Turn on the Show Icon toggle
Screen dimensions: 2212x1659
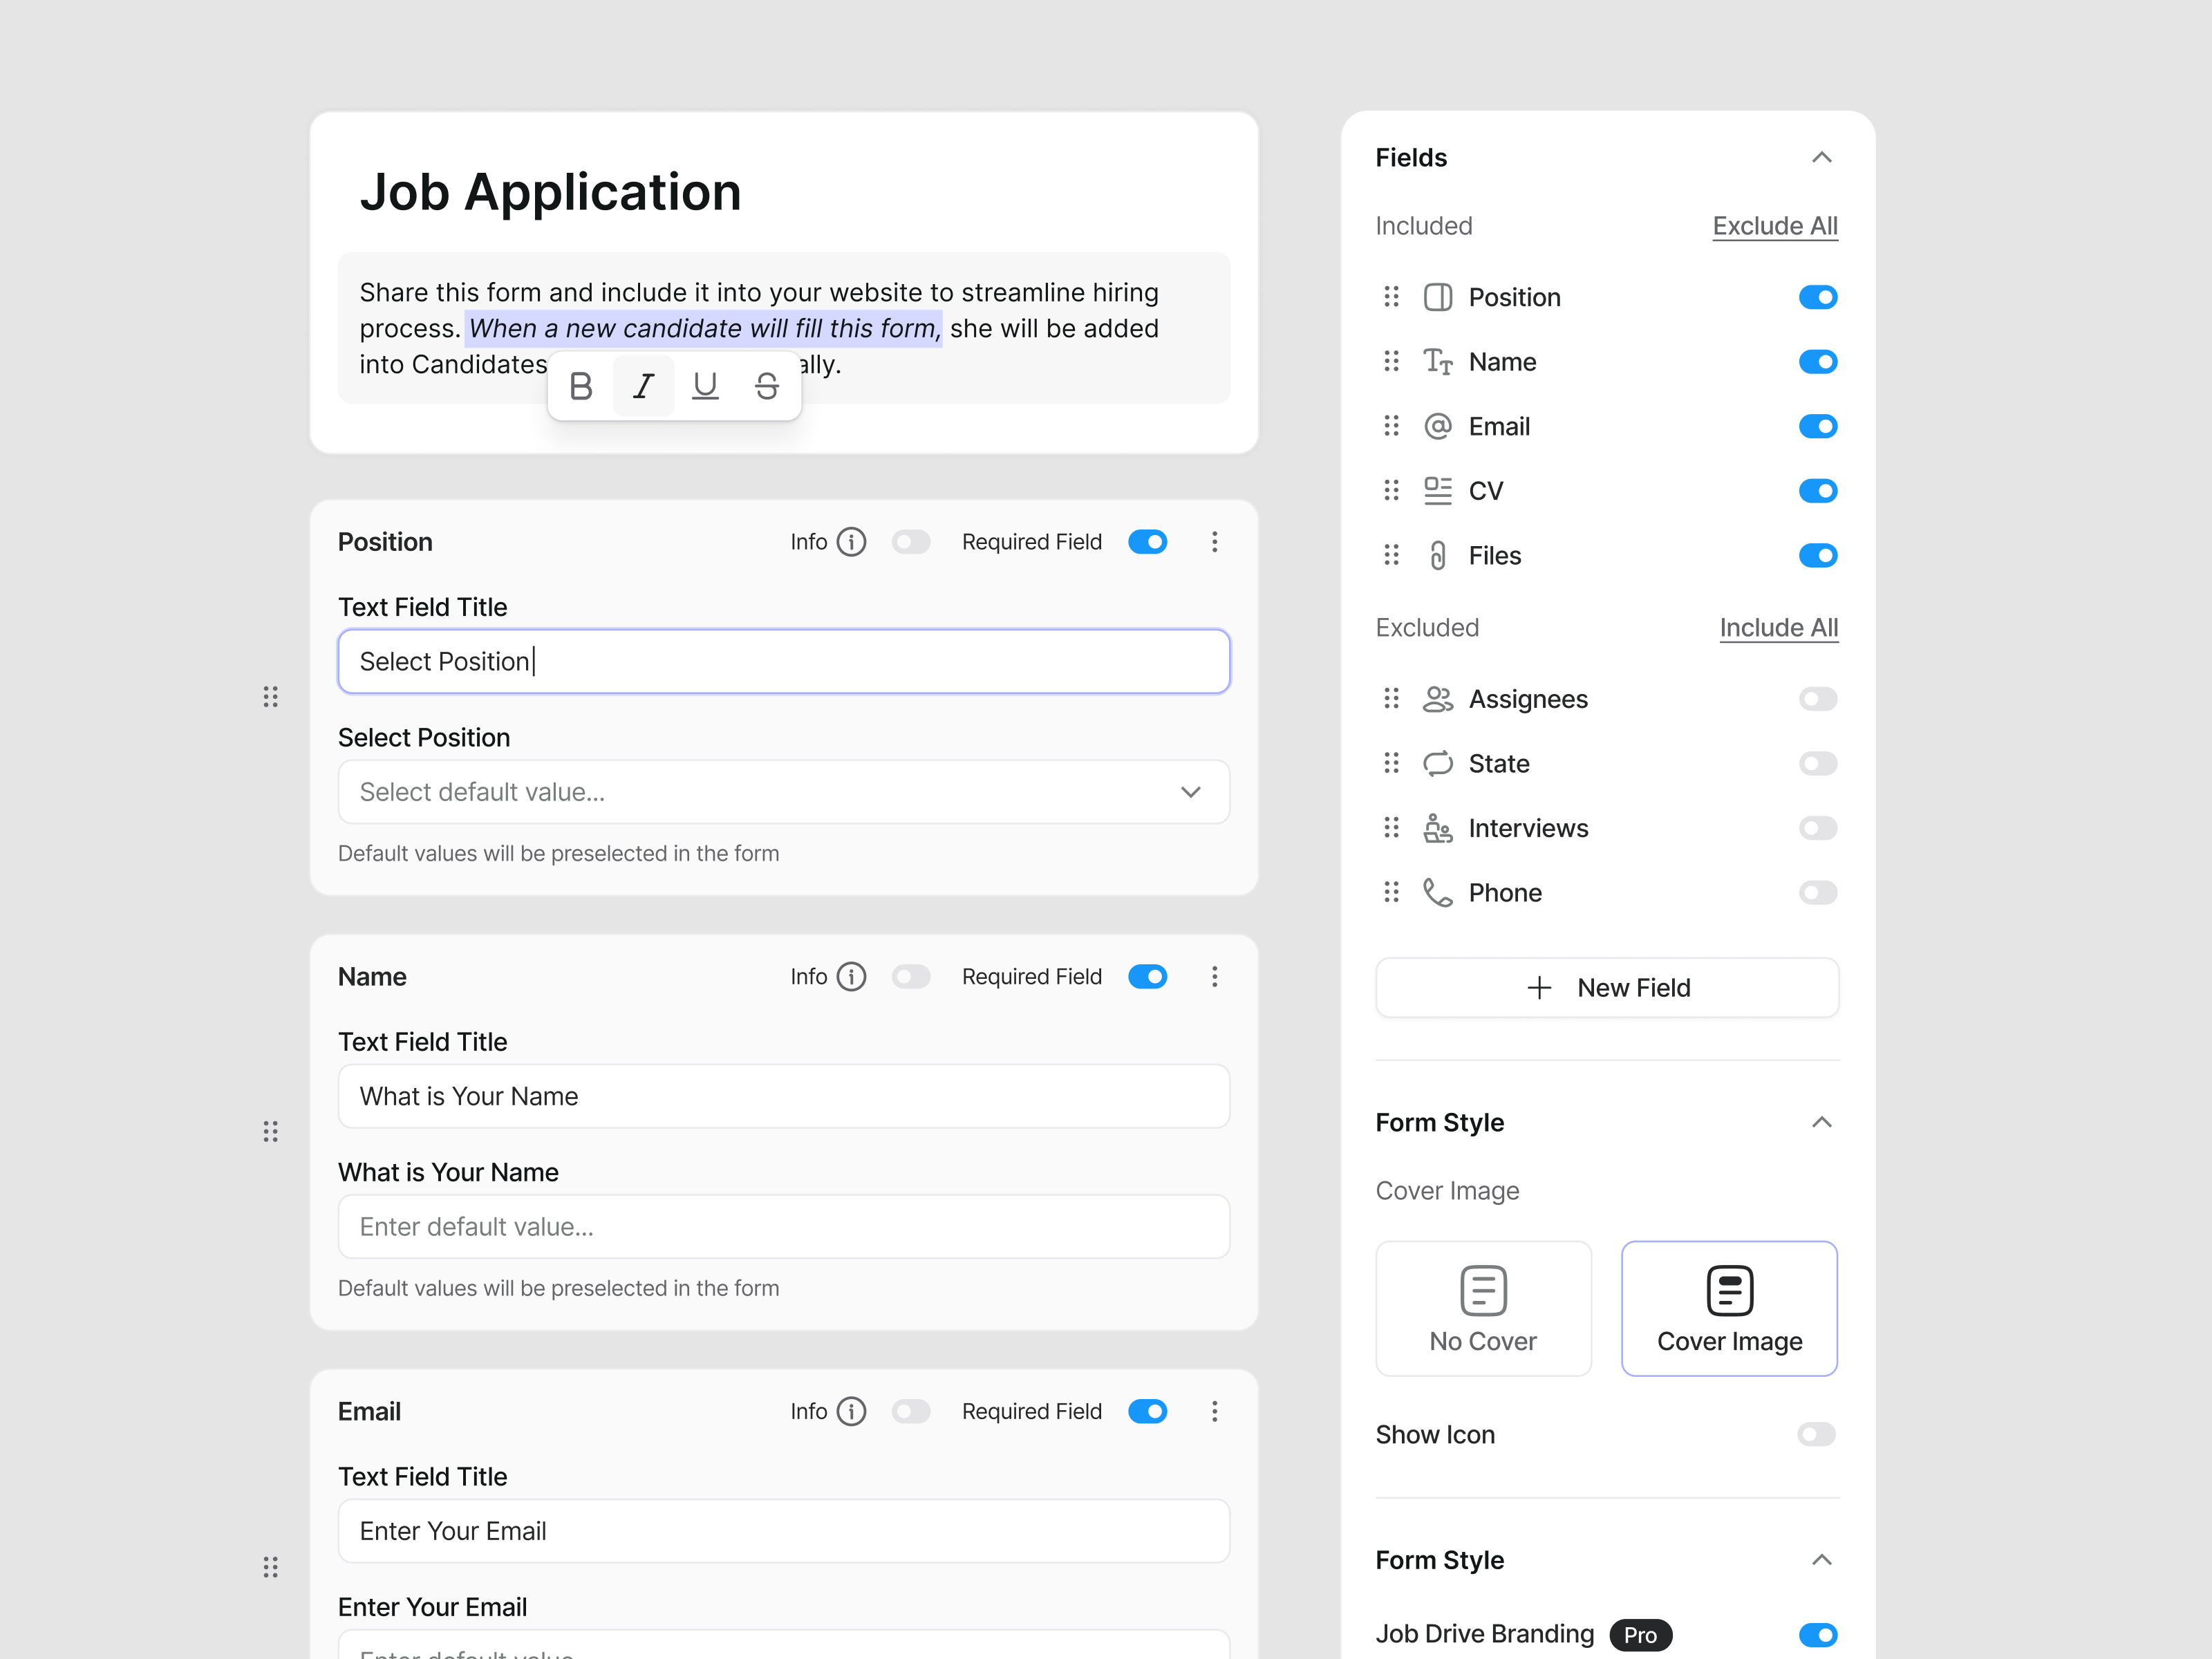pos(1815,1434)
